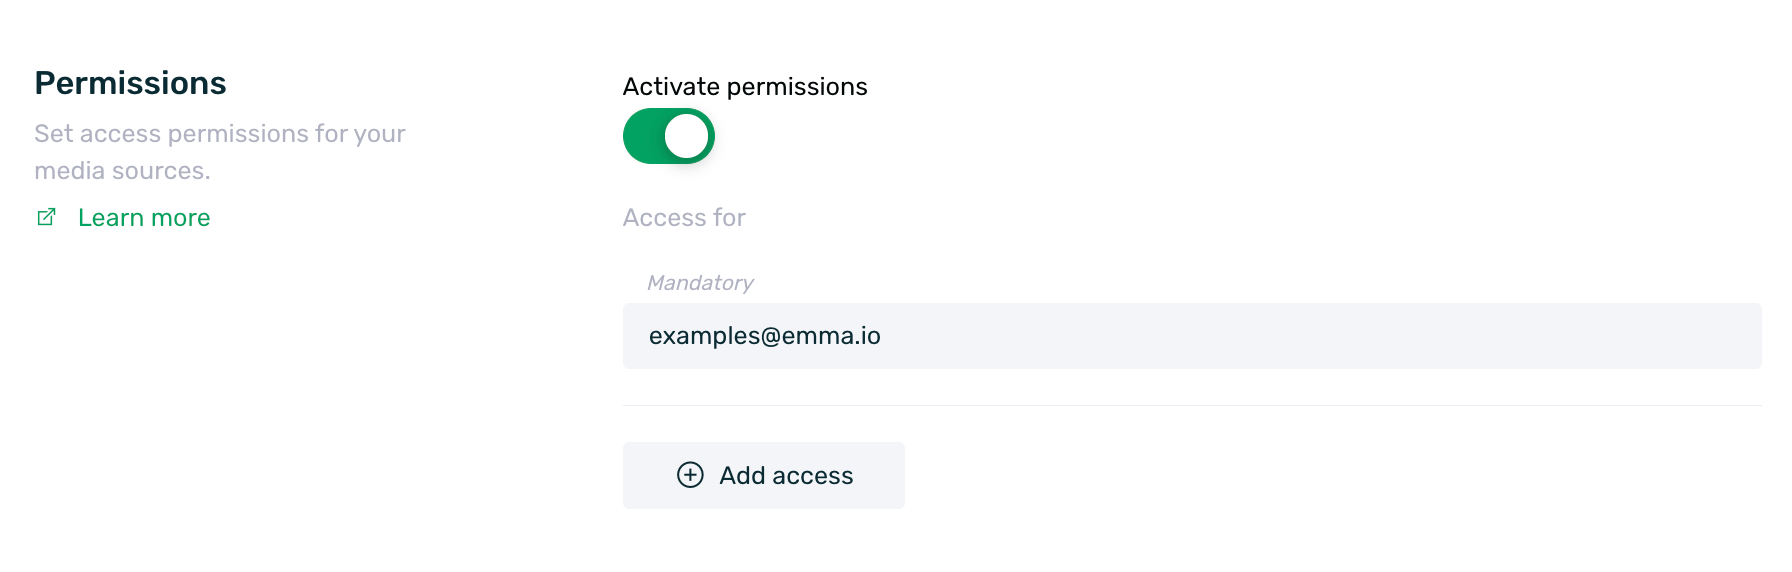Viewport: 1792px width, 572px height.
Task: Focus the examples@emma.io input field
Action: [x=1192, y=336]
